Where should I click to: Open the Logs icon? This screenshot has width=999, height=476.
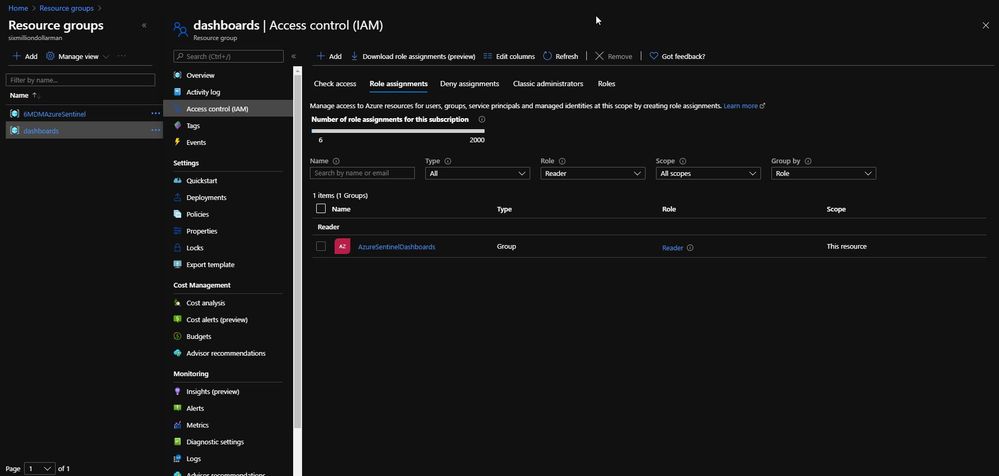coord(178,458)
